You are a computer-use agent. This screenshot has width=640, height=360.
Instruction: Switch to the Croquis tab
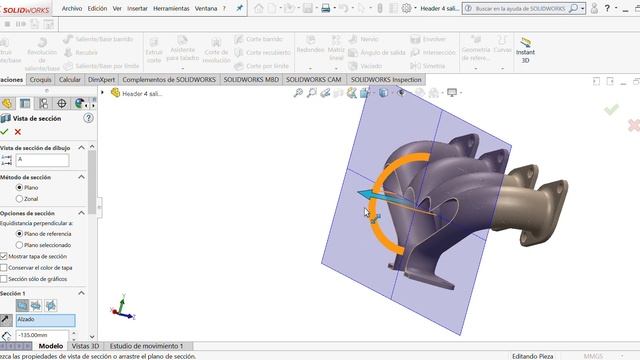(x=40, y=80)
